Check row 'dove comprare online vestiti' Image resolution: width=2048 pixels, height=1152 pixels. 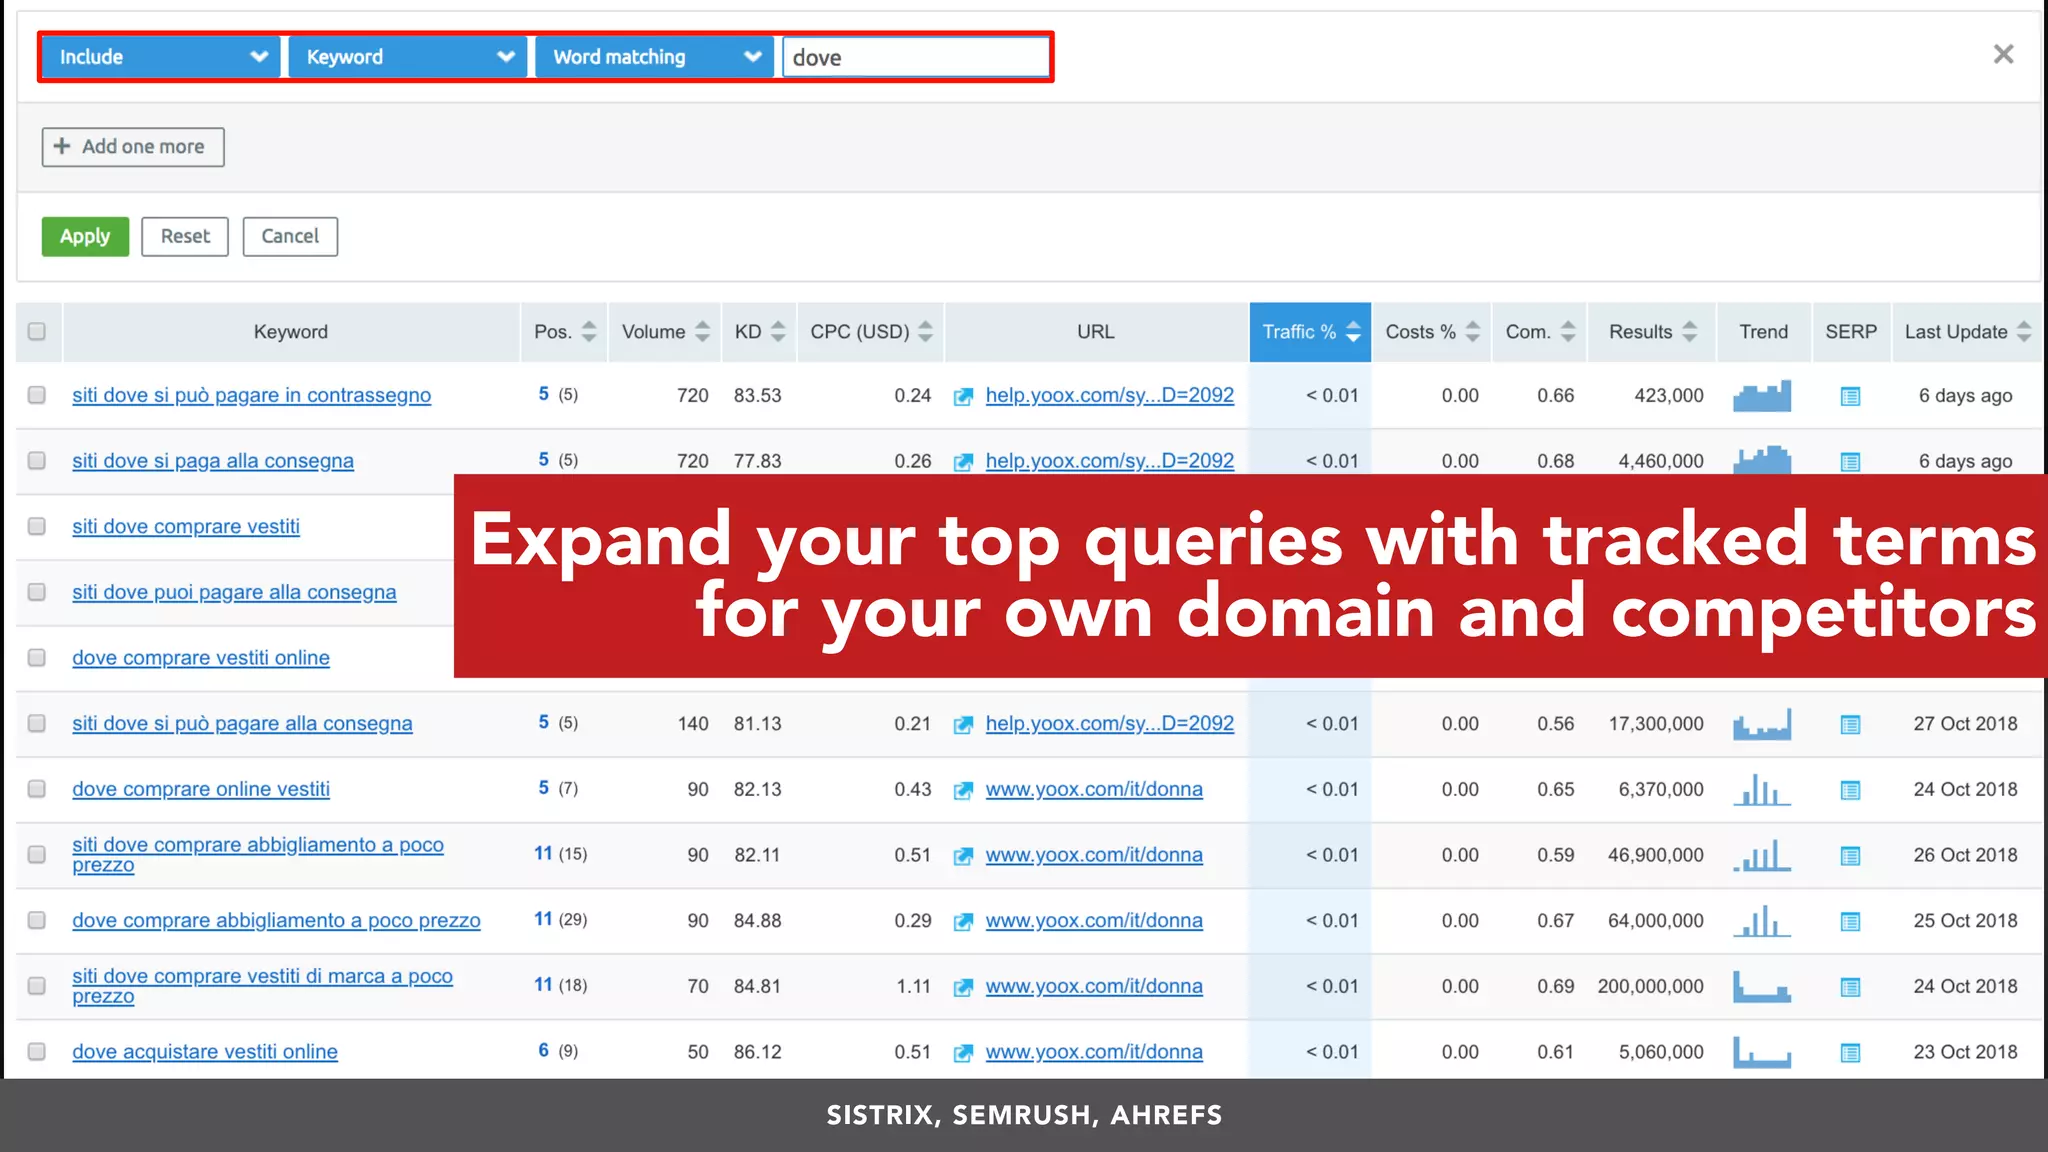[x=37, y=789]
